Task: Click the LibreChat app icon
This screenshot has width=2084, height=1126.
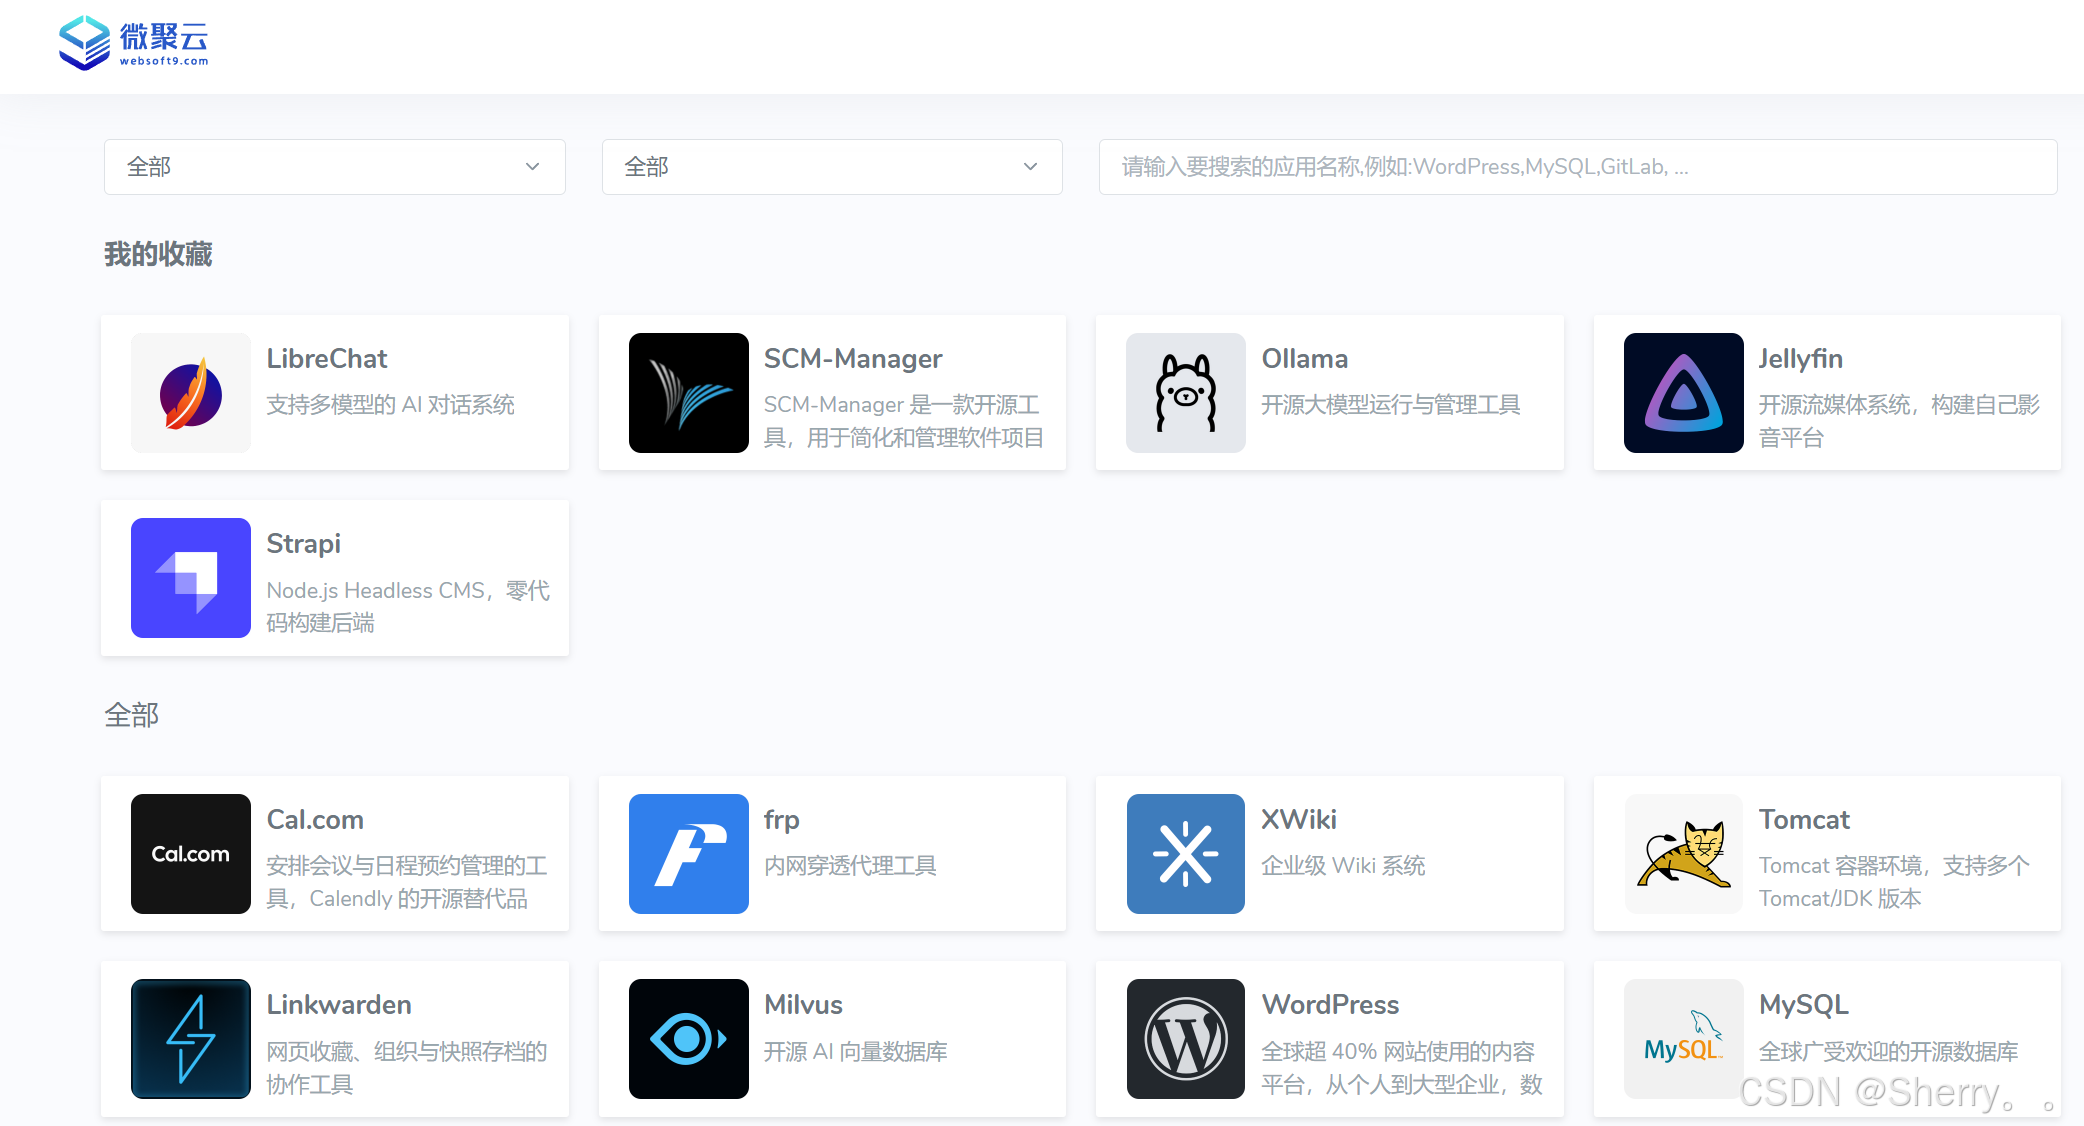Action: [x=190, y=392]
